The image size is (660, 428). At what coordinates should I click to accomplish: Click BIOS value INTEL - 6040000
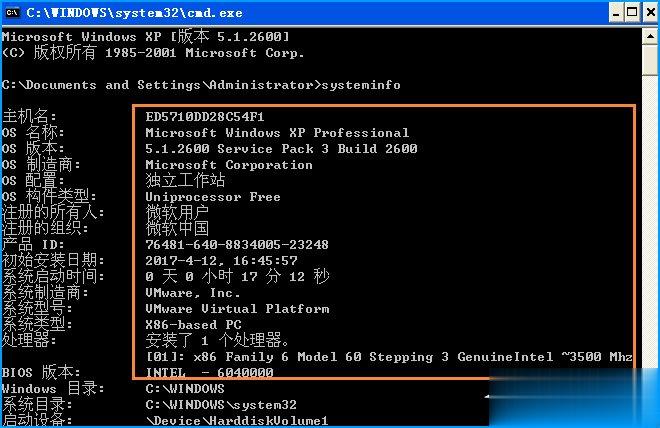[209, 372]
